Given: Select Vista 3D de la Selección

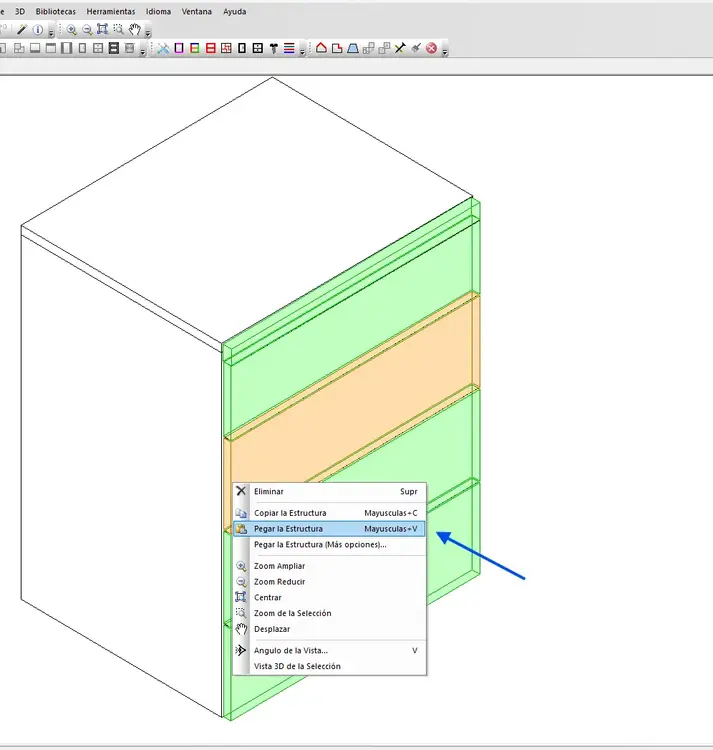Looking at the screenshot, I should tap(297, 666).
